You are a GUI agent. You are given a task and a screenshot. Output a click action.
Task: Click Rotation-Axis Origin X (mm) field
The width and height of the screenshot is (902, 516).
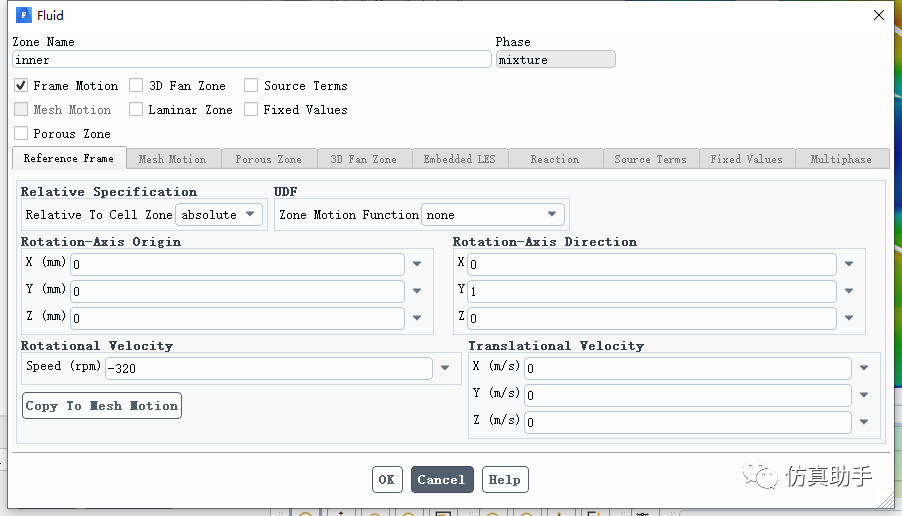tap(238, 264)
